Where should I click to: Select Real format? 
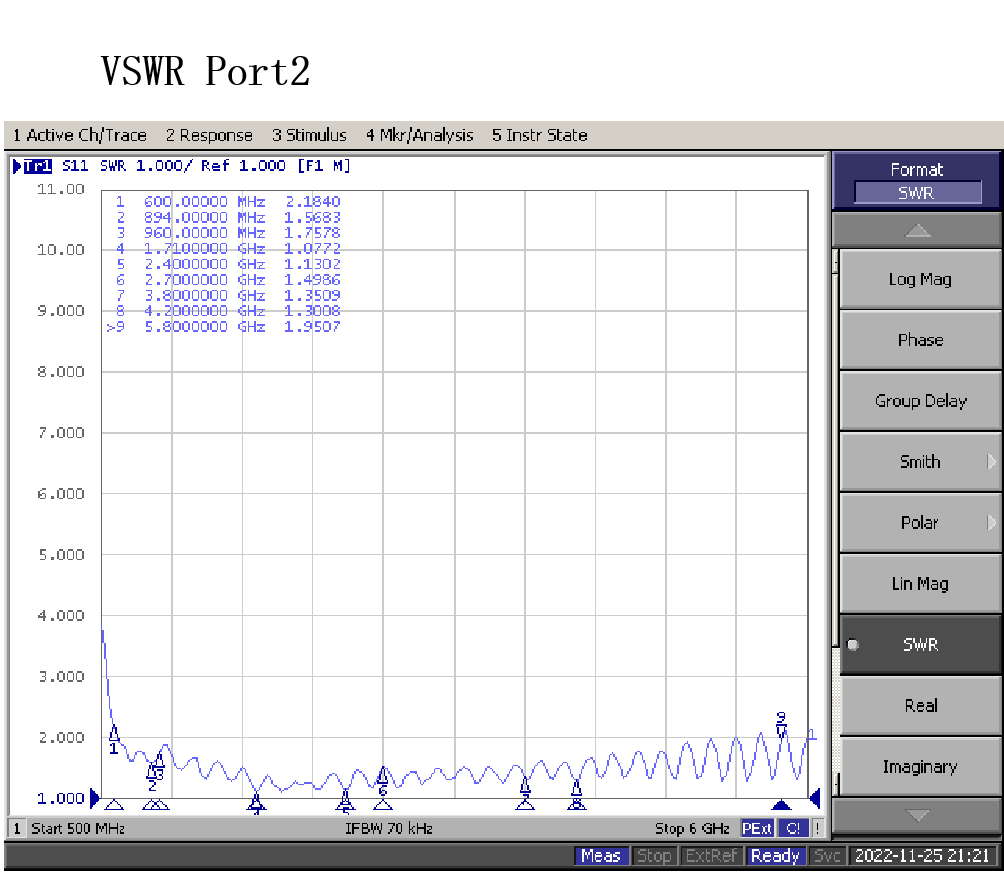(x=919, y=706)
